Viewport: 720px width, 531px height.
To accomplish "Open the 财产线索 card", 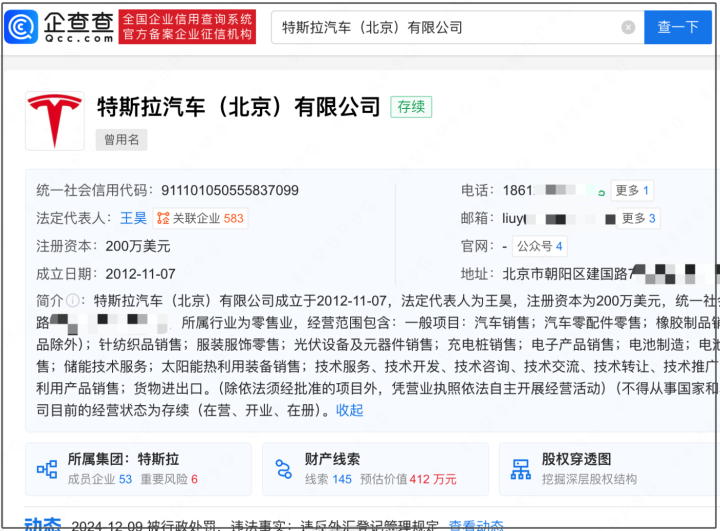I will coord(375,469).
